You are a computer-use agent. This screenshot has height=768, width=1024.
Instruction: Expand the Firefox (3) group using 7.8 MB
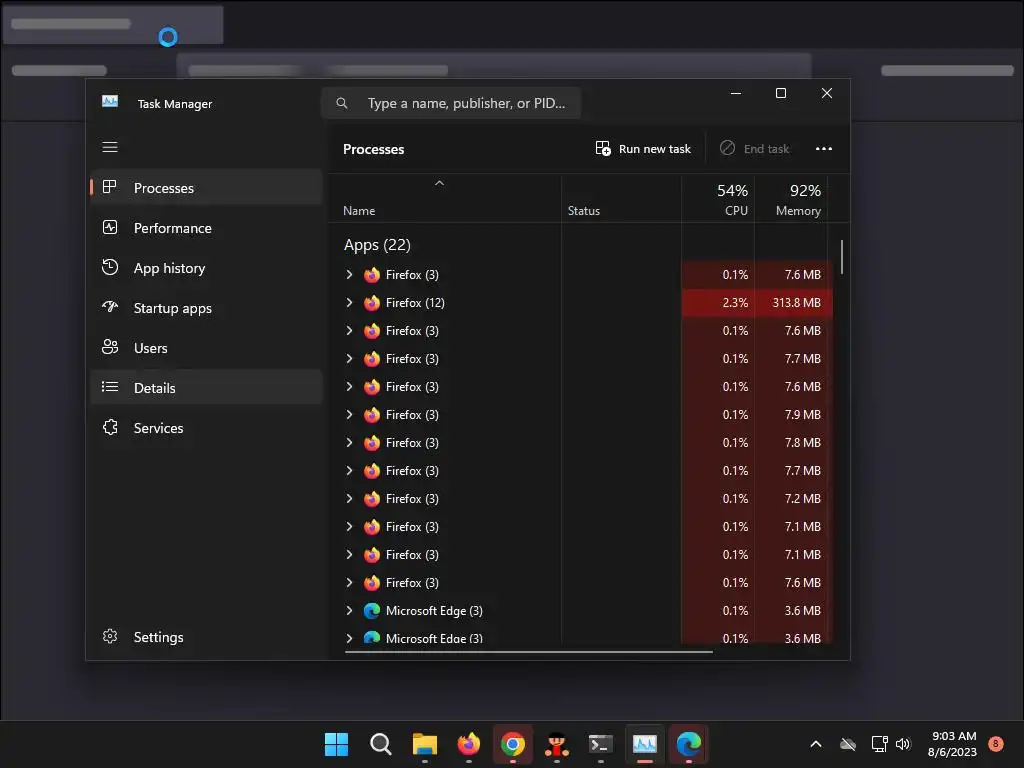[349, 443]
